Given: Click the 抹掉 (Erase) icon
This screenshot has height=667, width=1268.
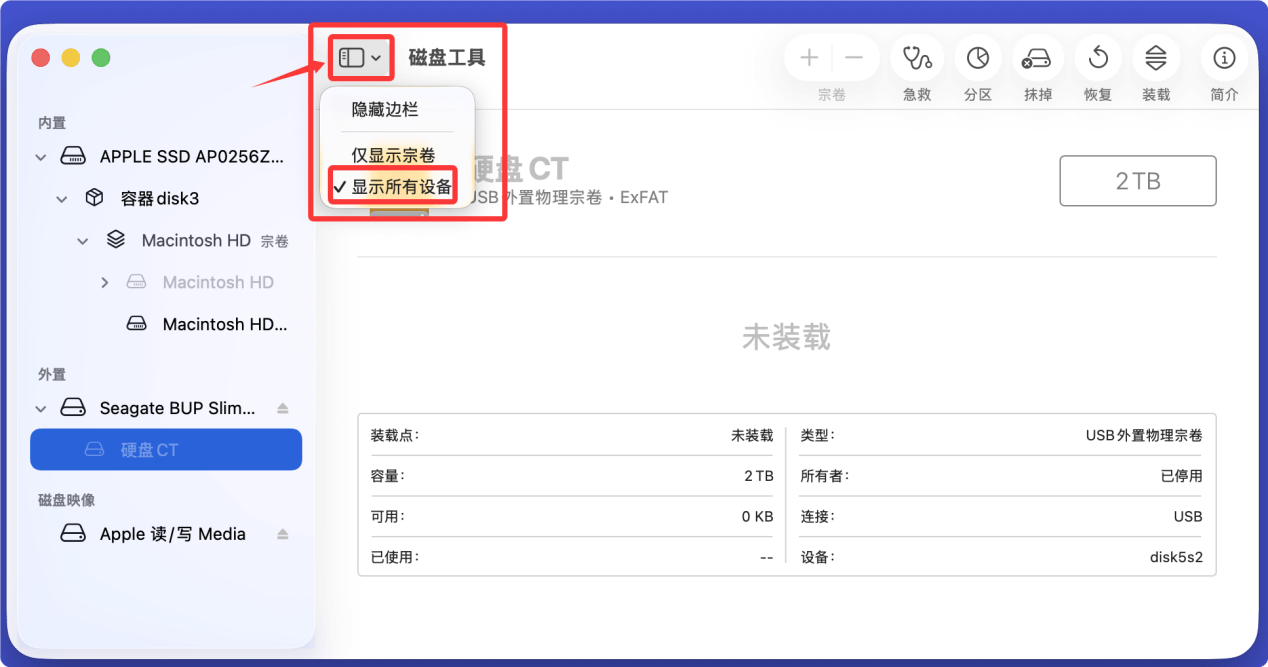Looking at the screenshot, I should click(1037, 58).
